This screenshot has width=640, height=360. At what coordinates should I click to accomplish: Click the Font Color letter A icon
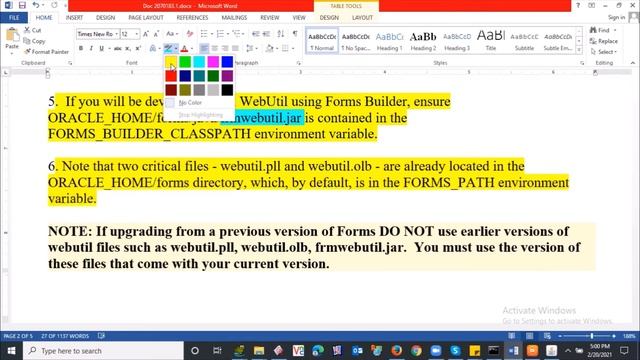click(x=184, y=49)
